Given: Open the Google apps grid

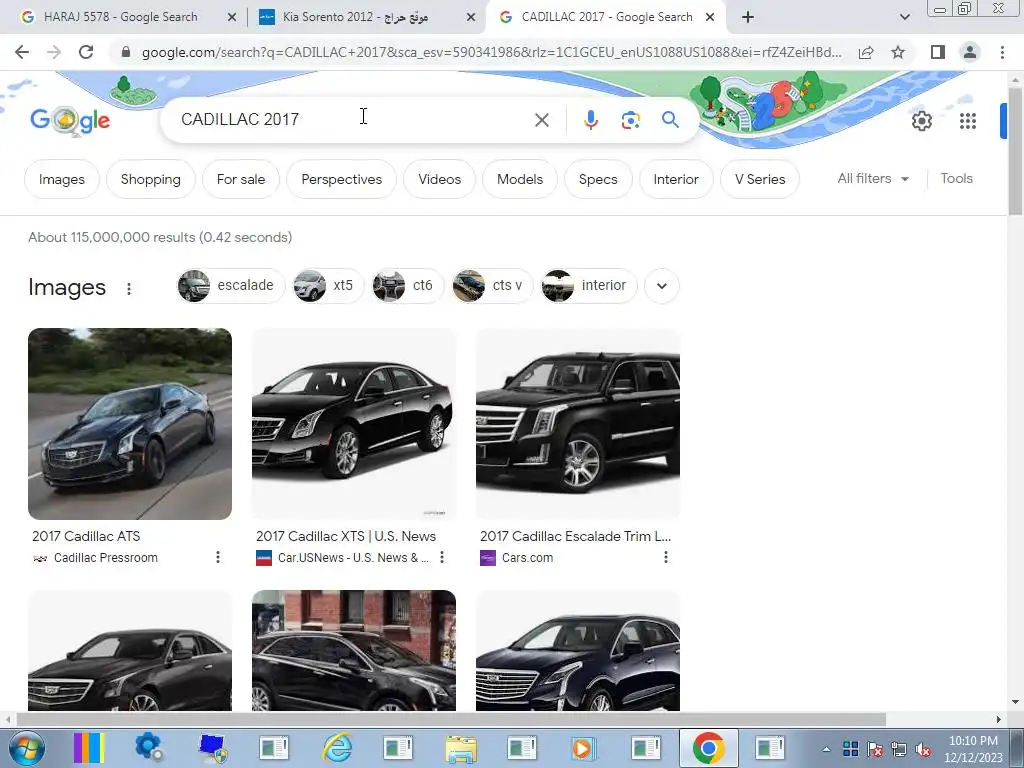Looking at the screenshot, I should pos(968,121).
